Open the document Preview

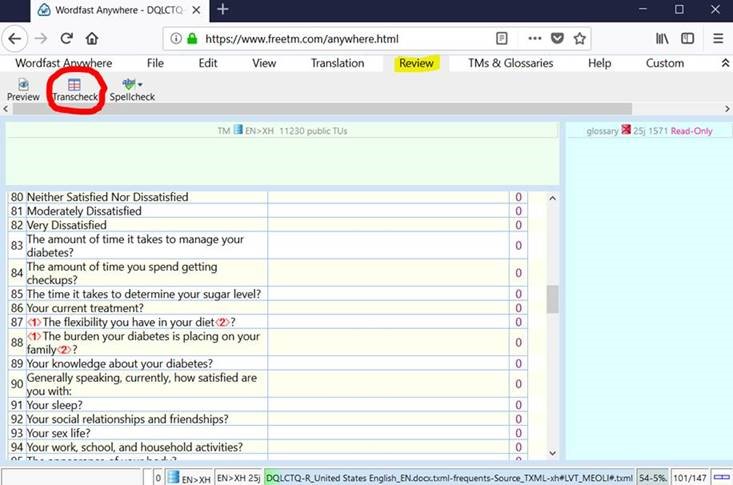tap(23, 89)
